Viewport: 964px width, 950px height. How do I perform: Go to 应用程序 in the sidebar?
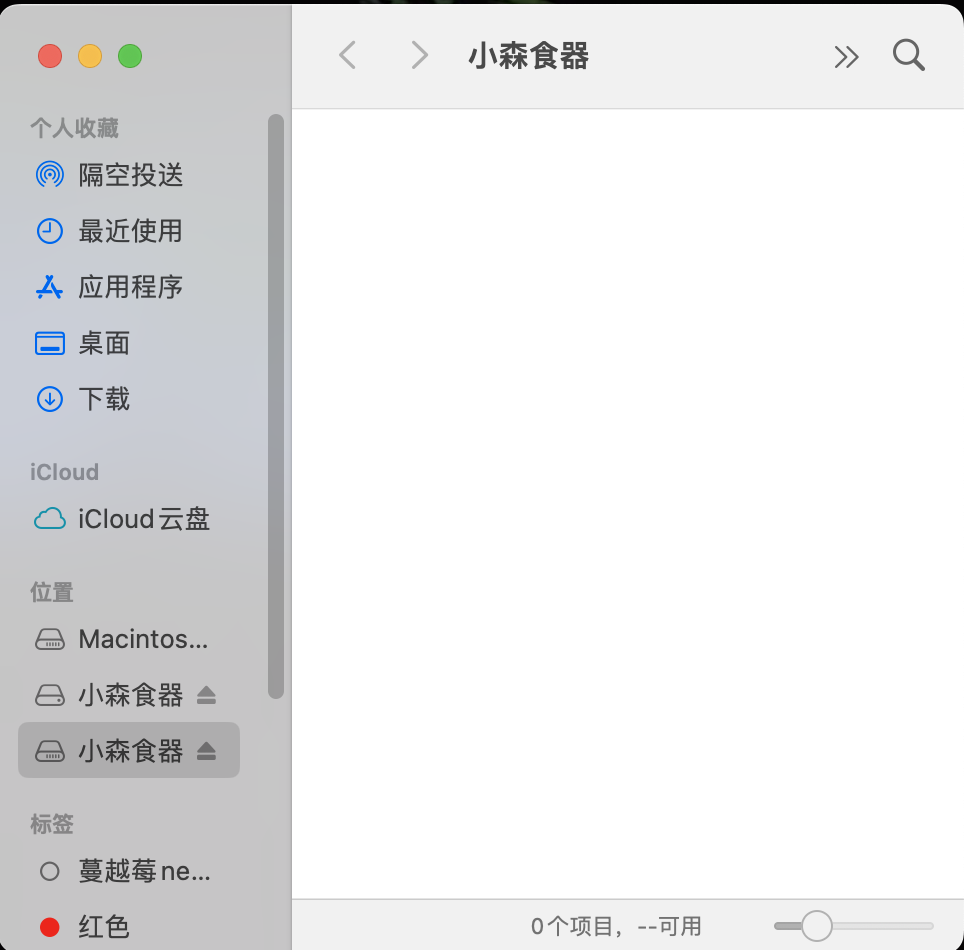pyautogui.click(x=130, y=287)
